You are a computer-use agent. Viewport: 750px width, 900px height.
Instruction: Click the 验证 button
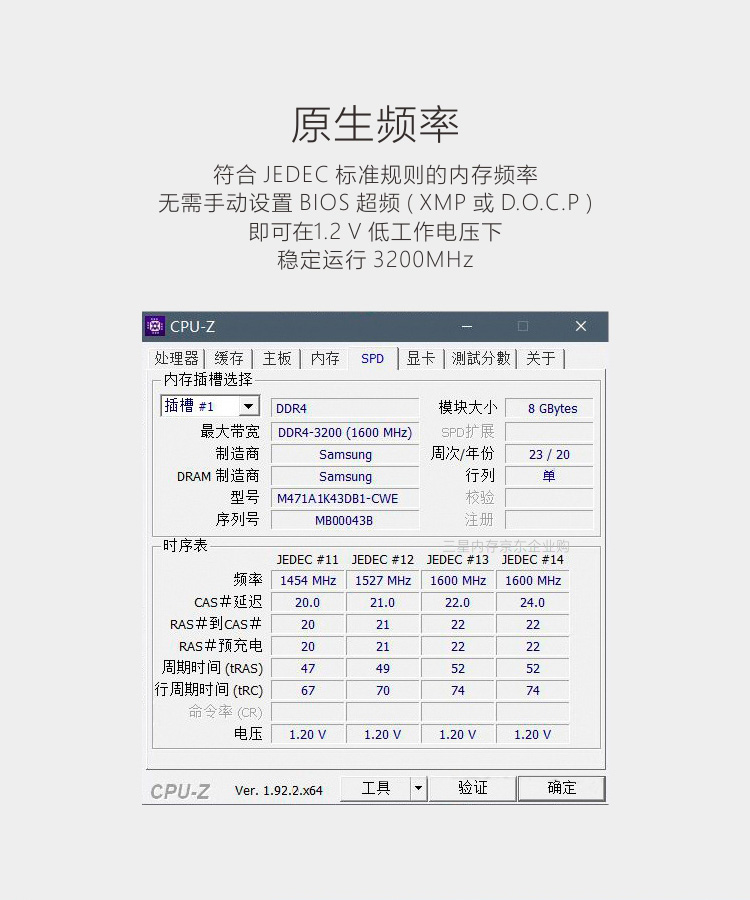pos(472,788)
